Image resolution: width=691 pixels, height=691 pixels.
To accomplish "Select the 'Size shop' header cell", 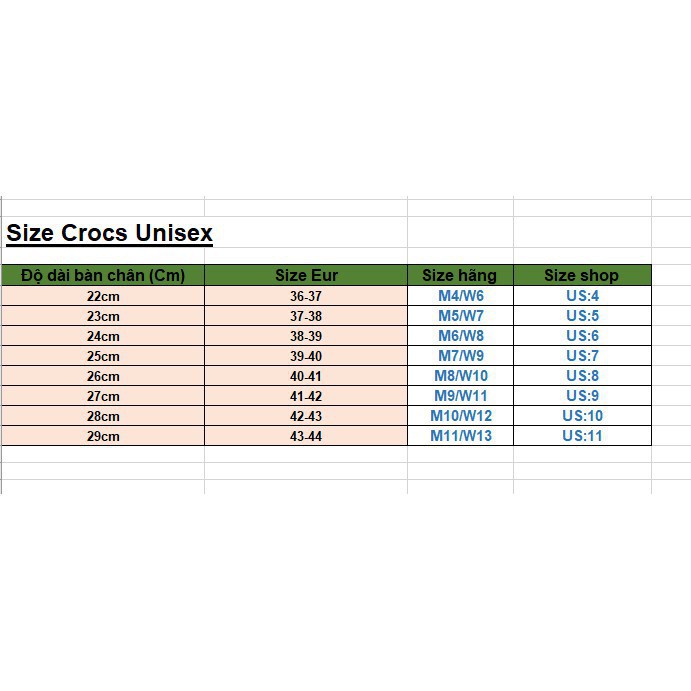I will 581,275.
